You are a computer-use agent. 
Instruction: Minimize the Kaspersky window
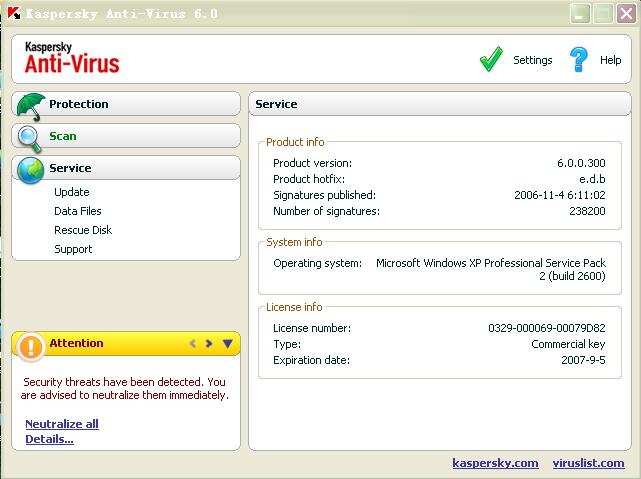coord(580,13)
